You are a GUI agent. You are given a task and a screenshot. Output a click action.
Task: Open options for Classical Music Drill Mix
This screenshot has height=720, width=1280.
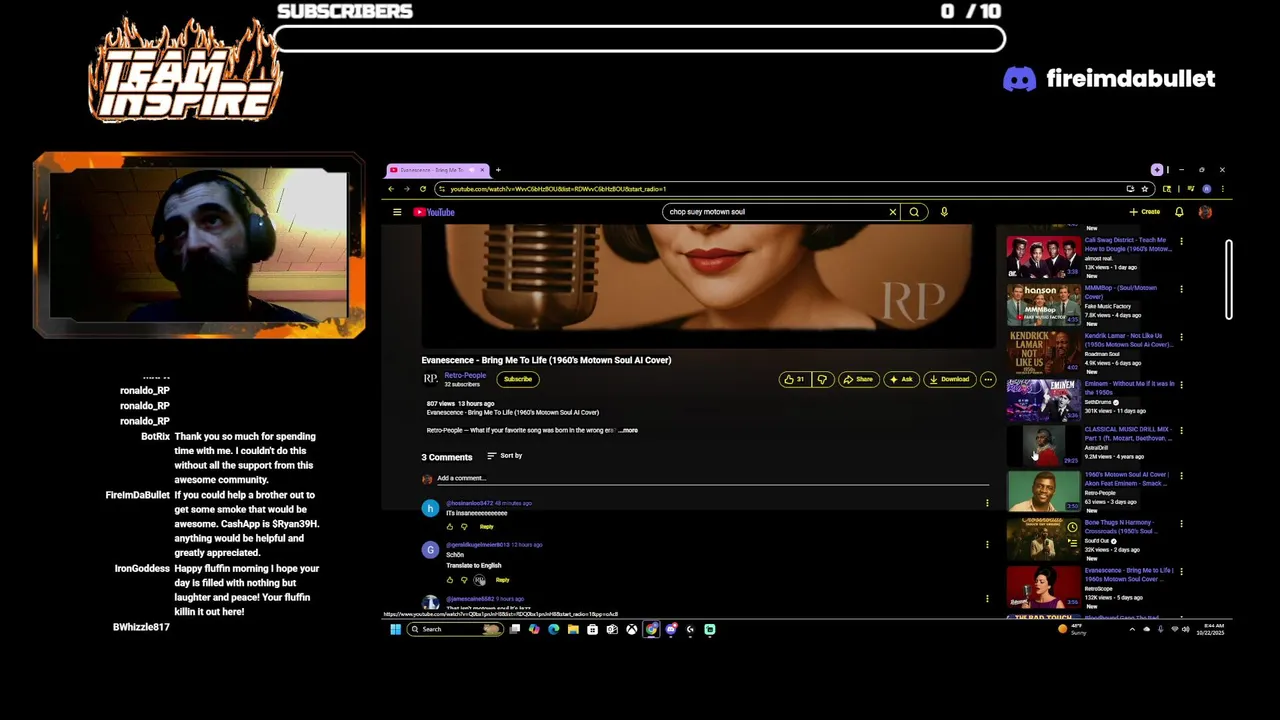coord(1181,431)
